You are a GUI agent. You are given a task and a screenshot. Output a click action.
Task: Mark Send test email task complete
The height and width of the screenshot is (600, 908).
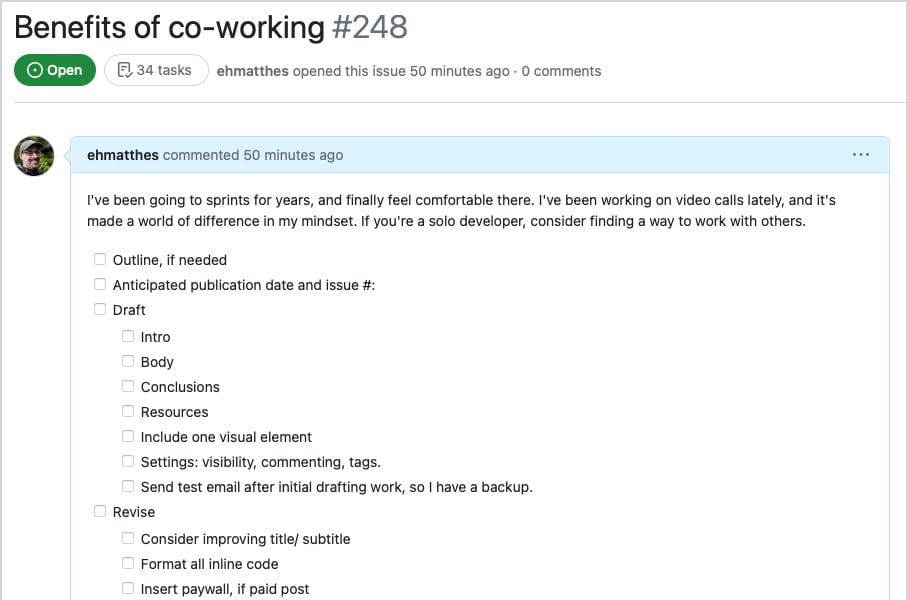(x=127, y=485)
